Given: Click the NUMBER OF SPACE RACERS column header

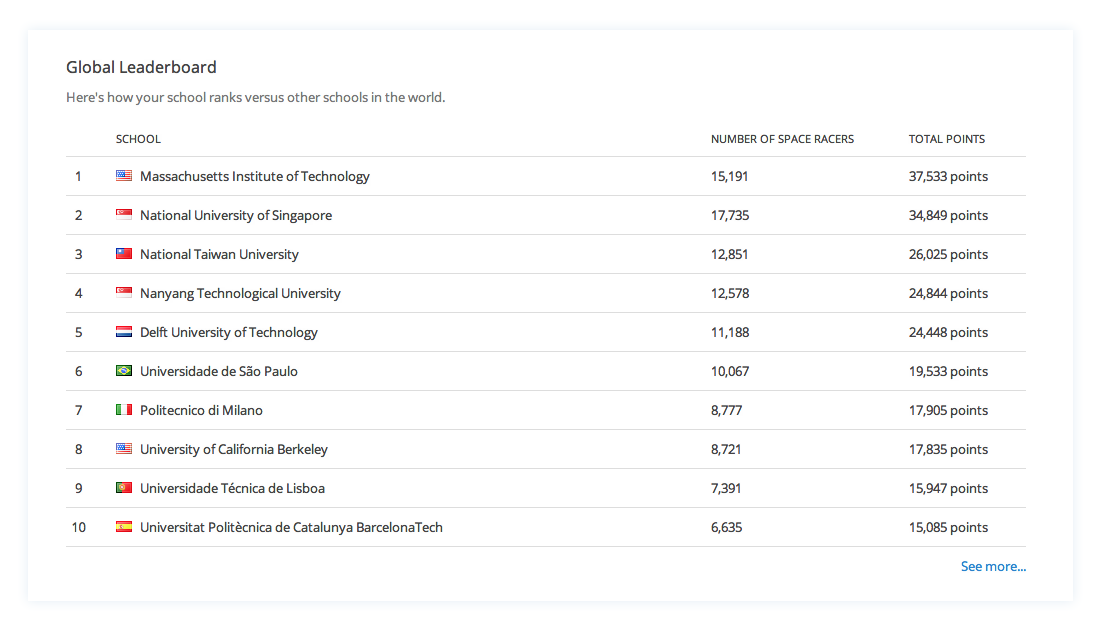Looking at the screenshot, I should click(x=782, y=139).
